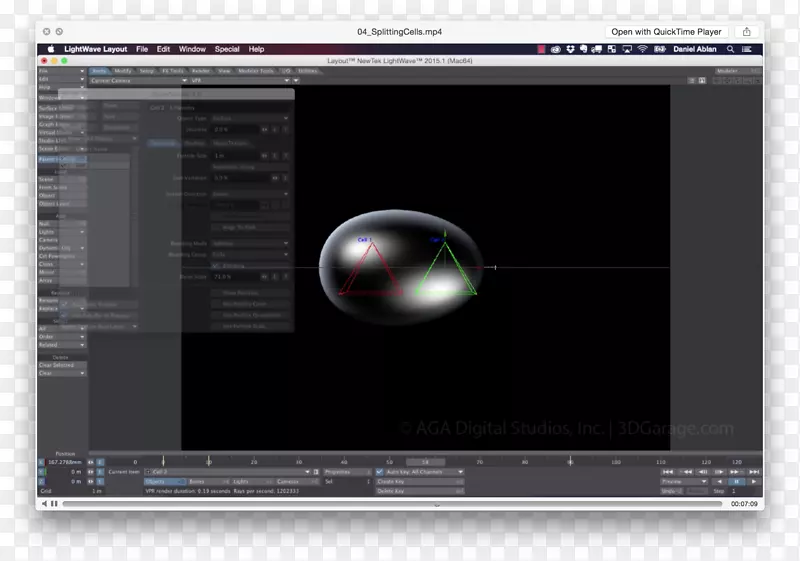Click the Quick Look share icon
The height and width of the screenshot is (561, 800).
tap(746, 32)
